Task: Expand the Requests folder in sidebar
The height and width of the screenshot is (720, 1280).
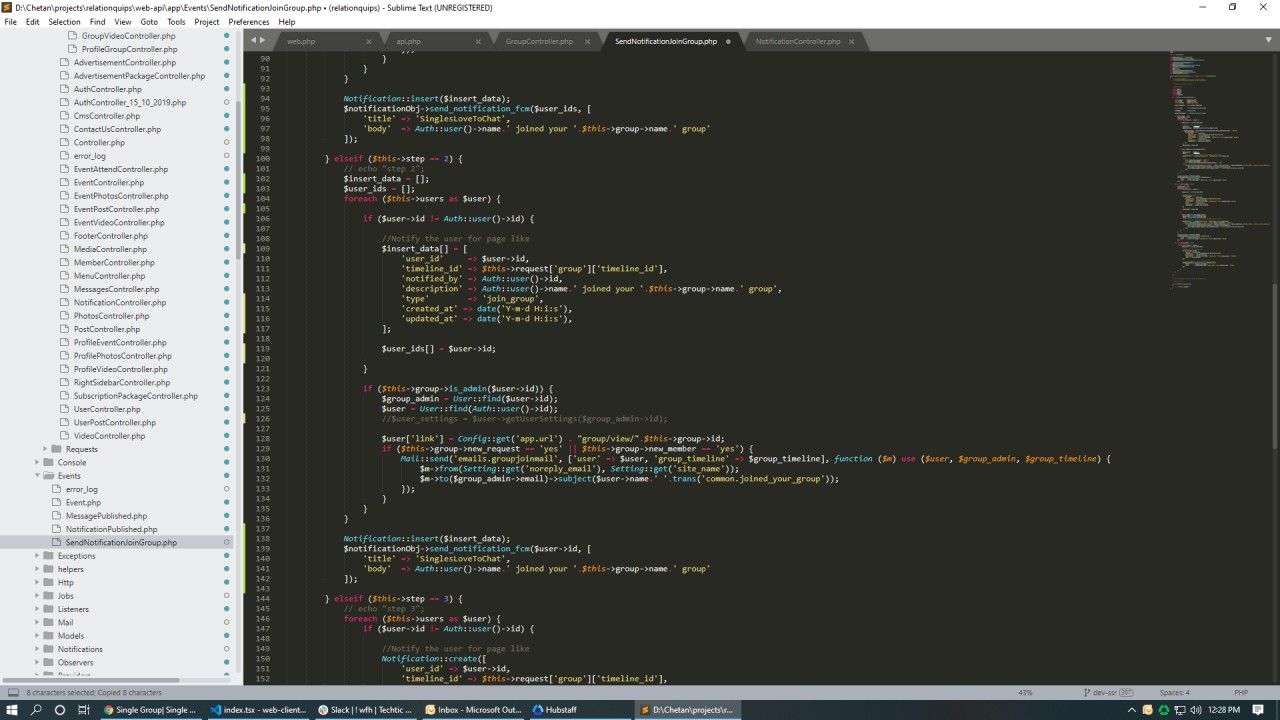Action: coord(46,449)
